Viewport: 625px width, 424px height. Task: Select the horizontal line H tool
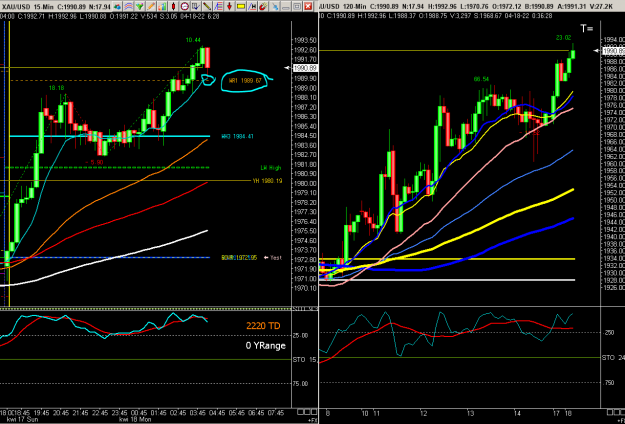pyautogui.click(x=252, y=6)
